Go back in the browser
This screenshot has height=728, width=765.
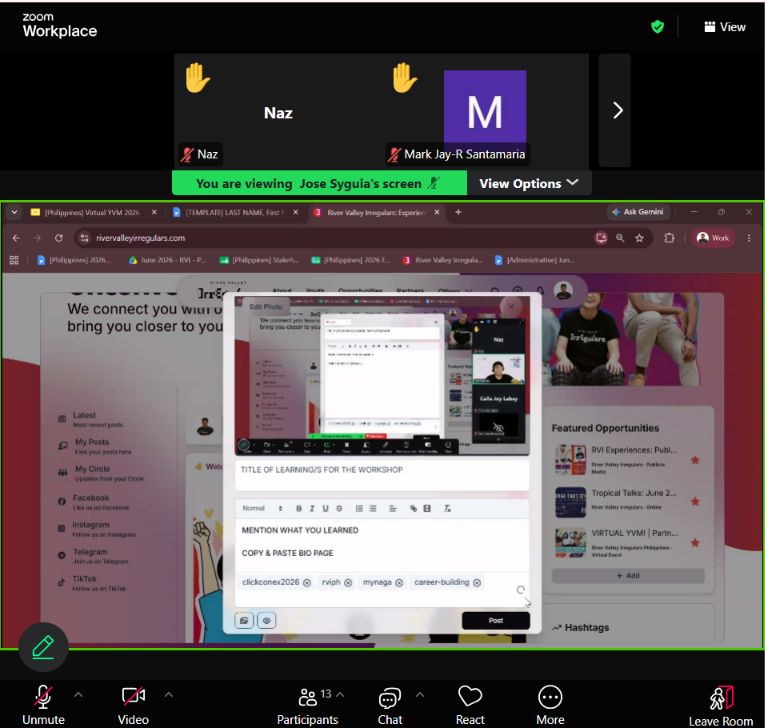coord(16,238)
